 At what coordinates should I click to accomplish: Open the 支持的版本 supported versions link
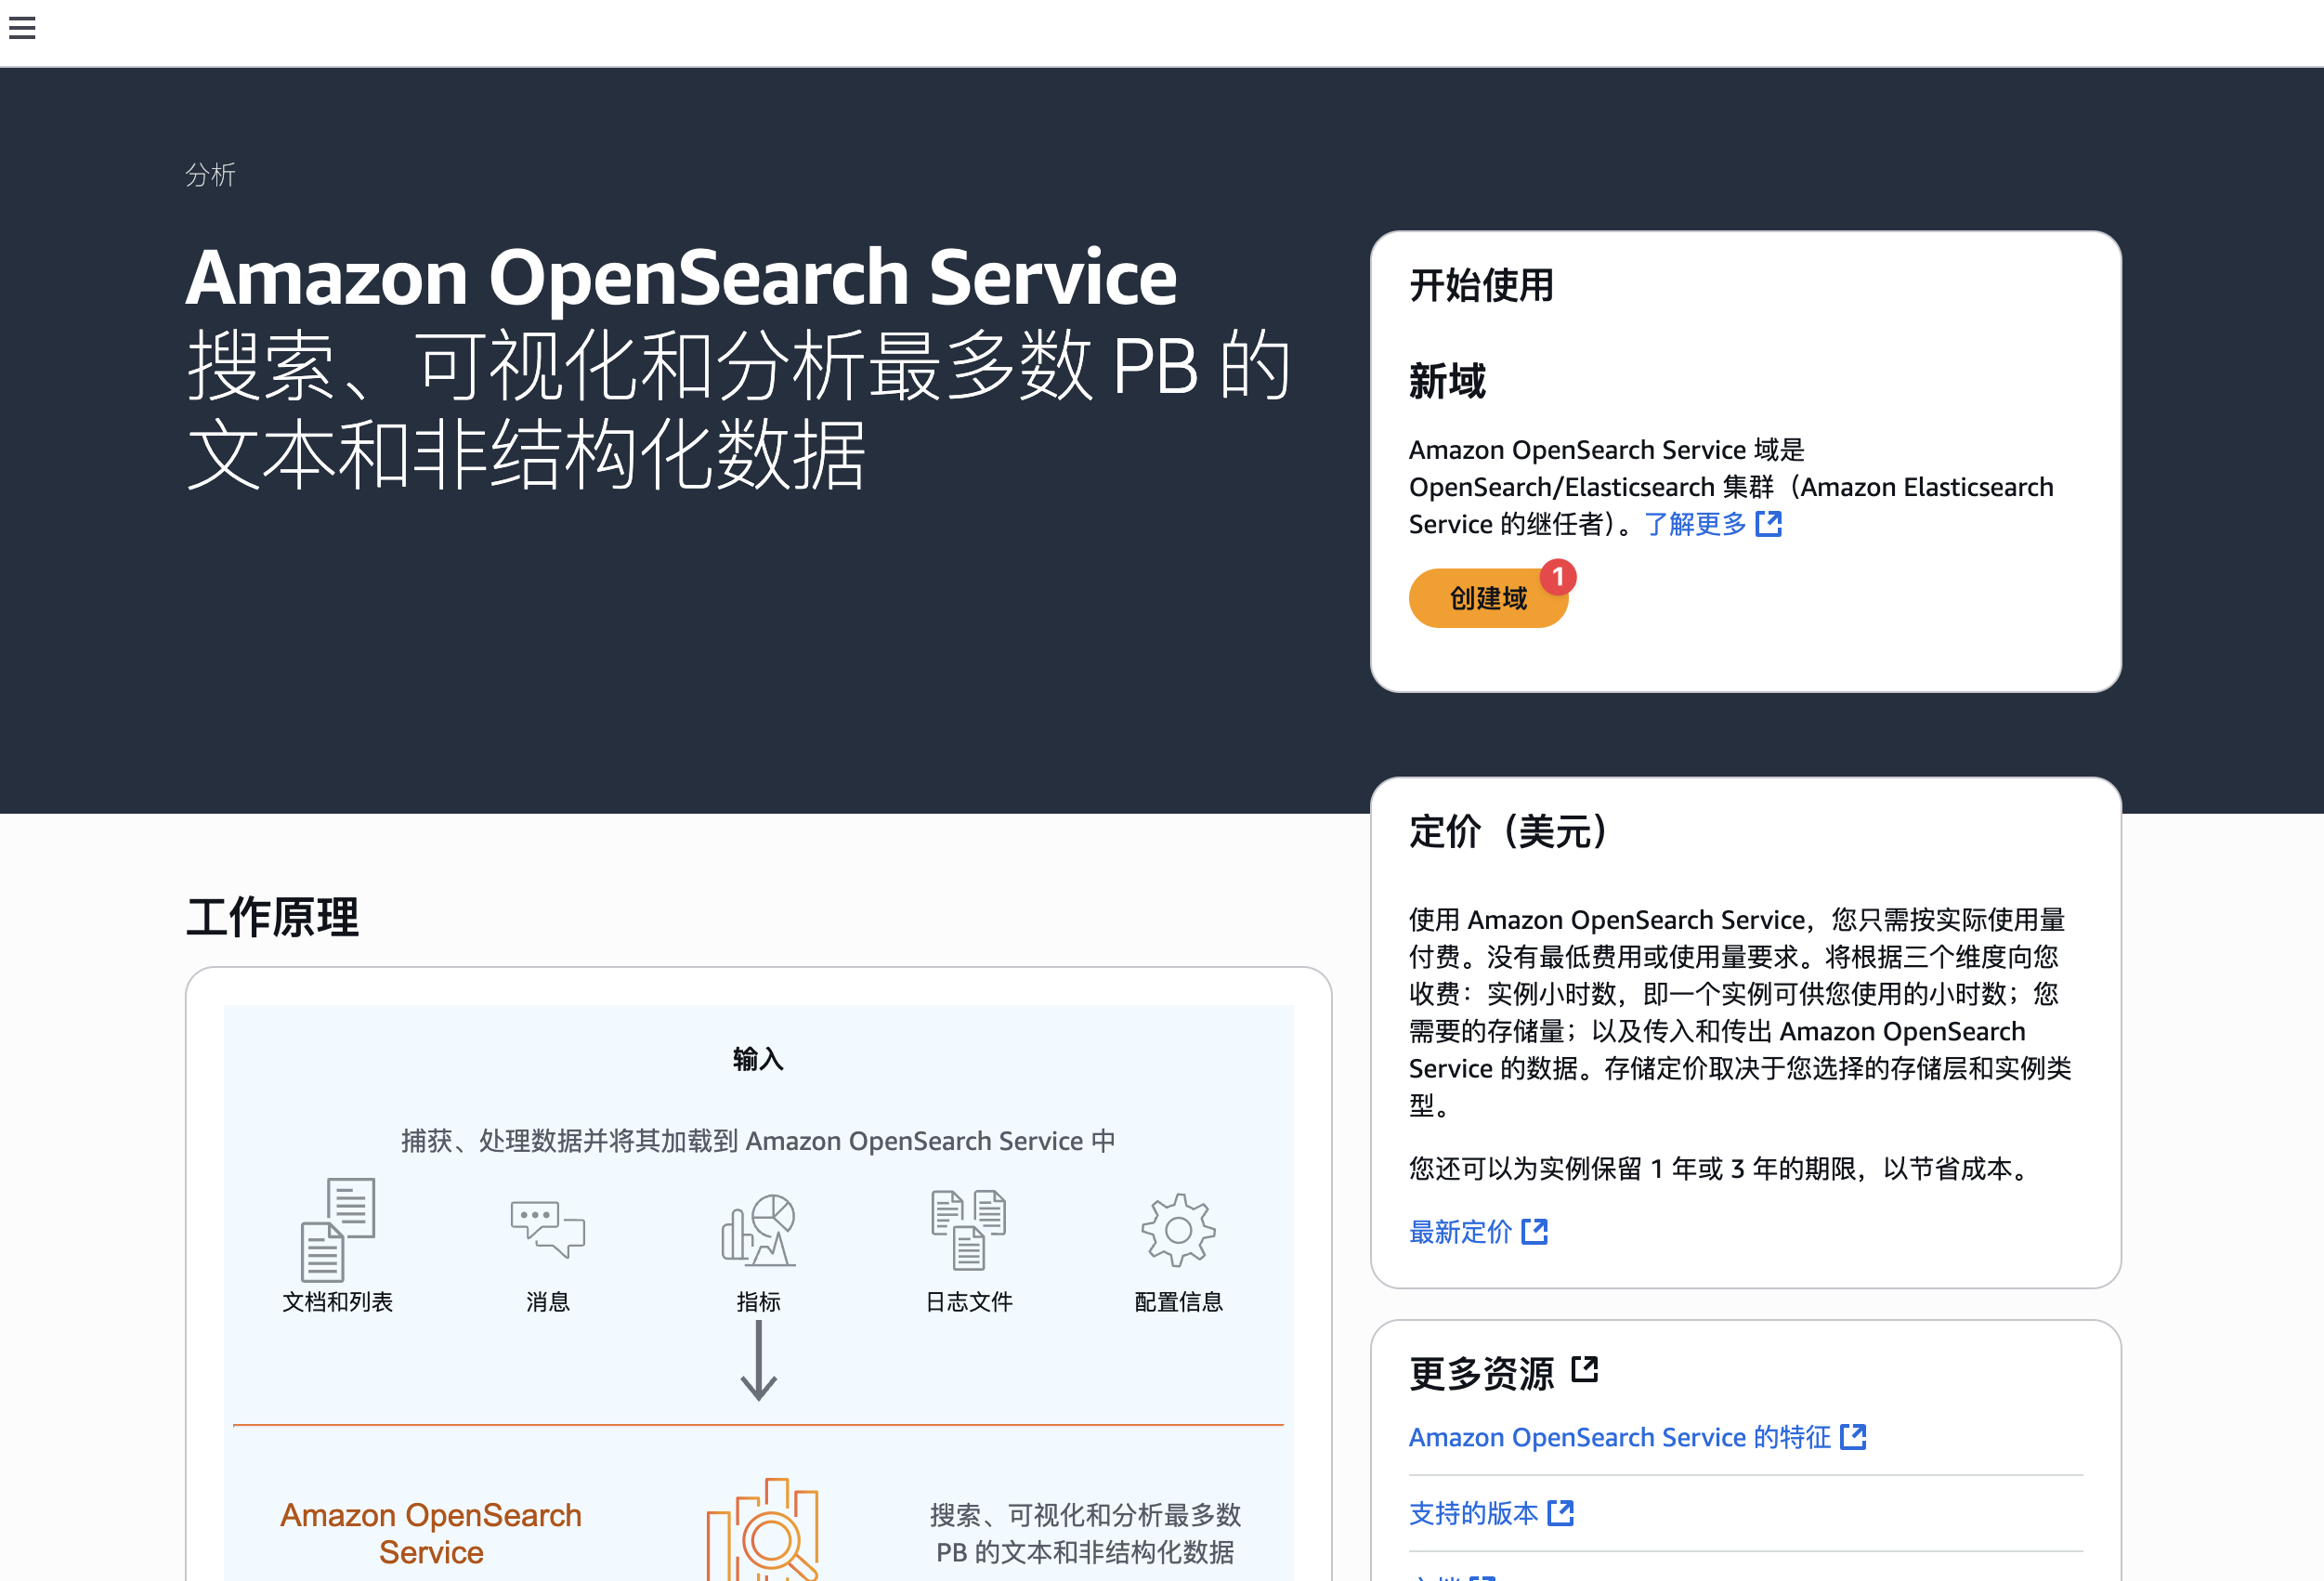[1473, 1513]
